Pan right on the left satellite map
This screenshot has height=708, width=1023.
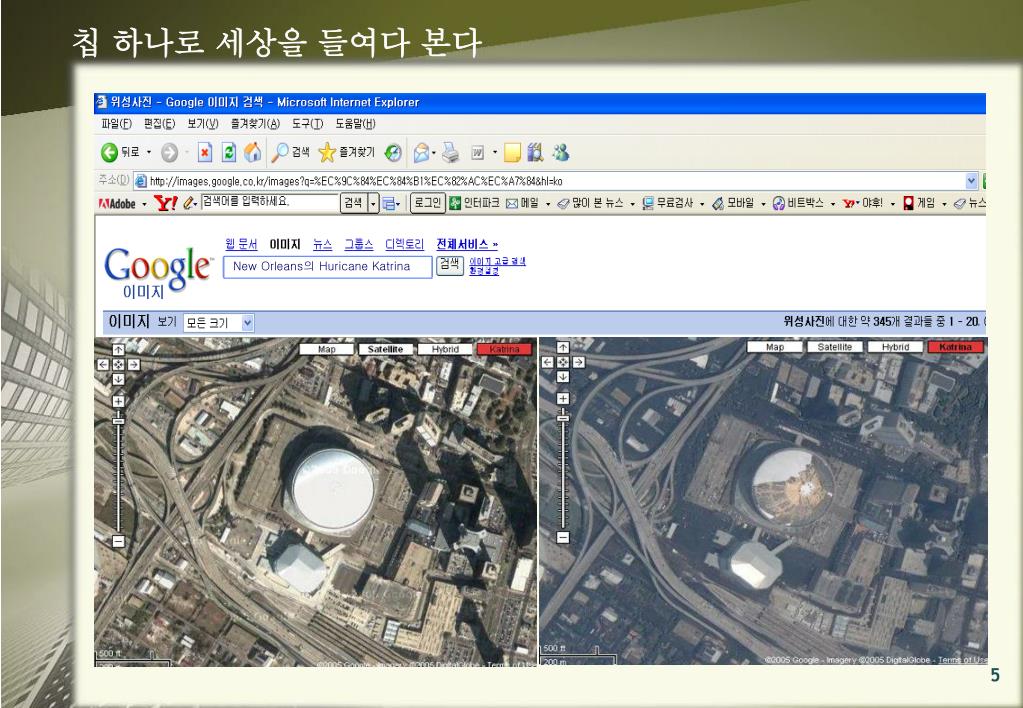click(x=134, y=365)
